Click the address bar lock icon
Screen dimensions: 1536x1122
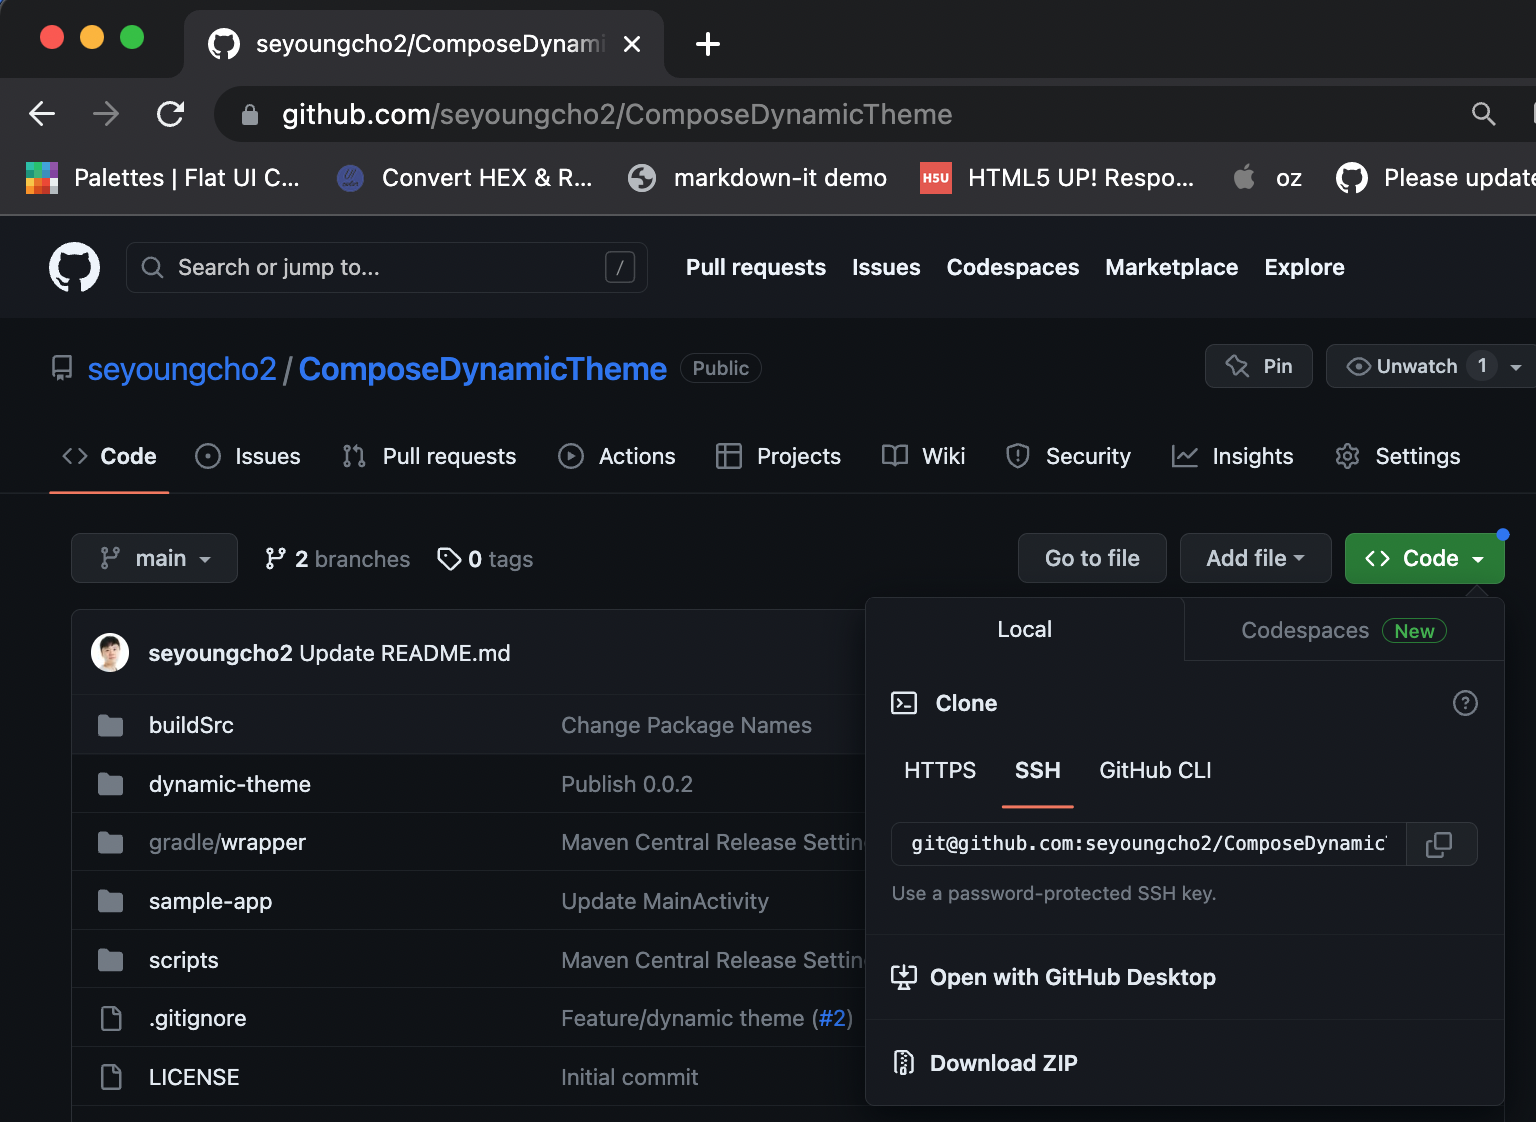[x=250, y=115]
